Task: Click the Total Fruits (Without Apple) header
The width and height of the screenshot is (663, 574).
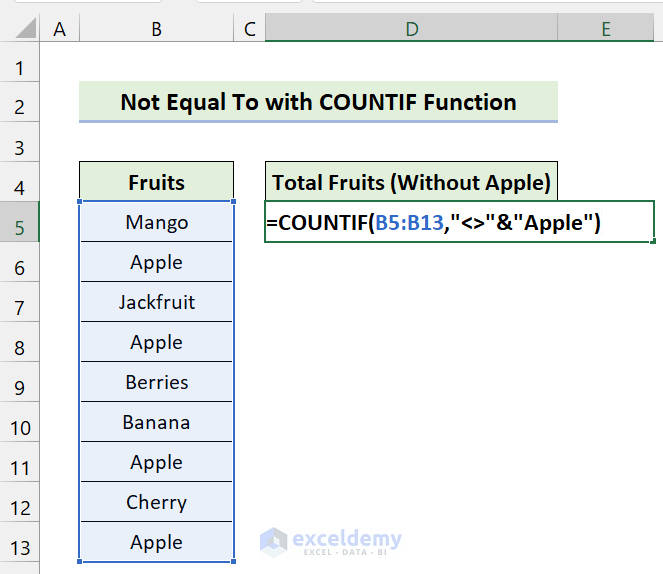Action: pos(411,182)
